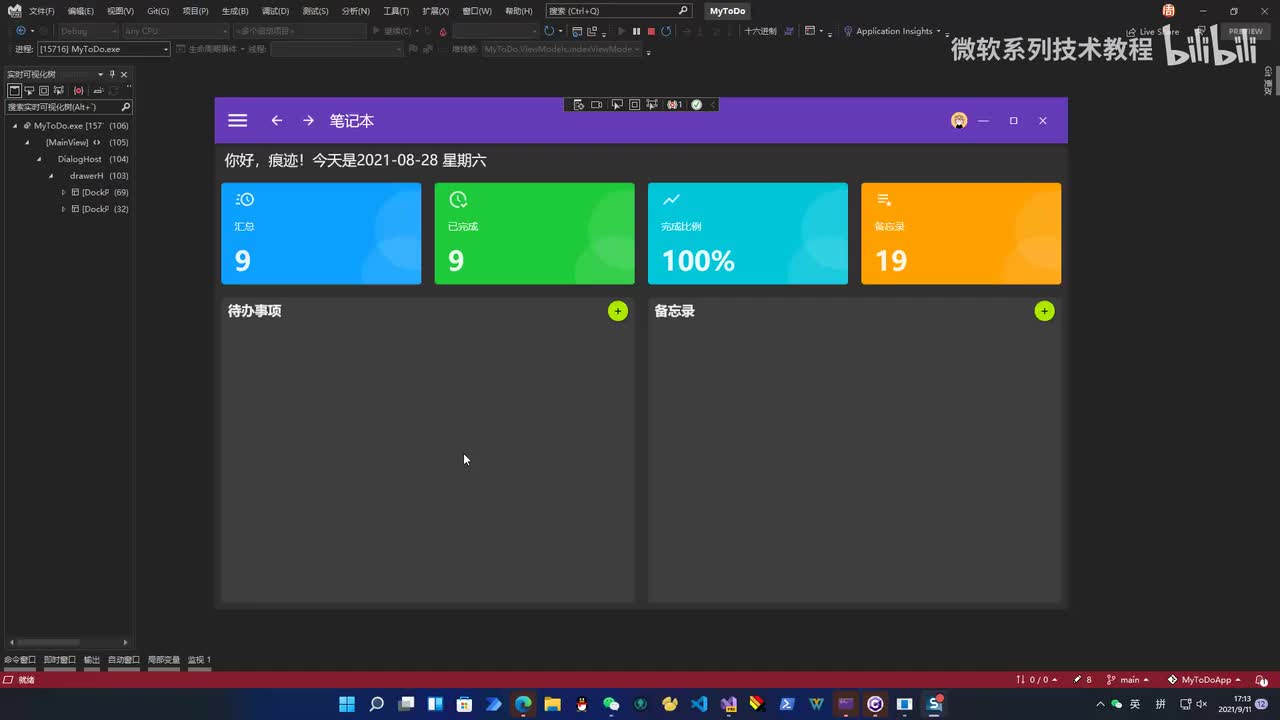
Task: Open taskbar Search magnifier
Action: click(376, 704)
